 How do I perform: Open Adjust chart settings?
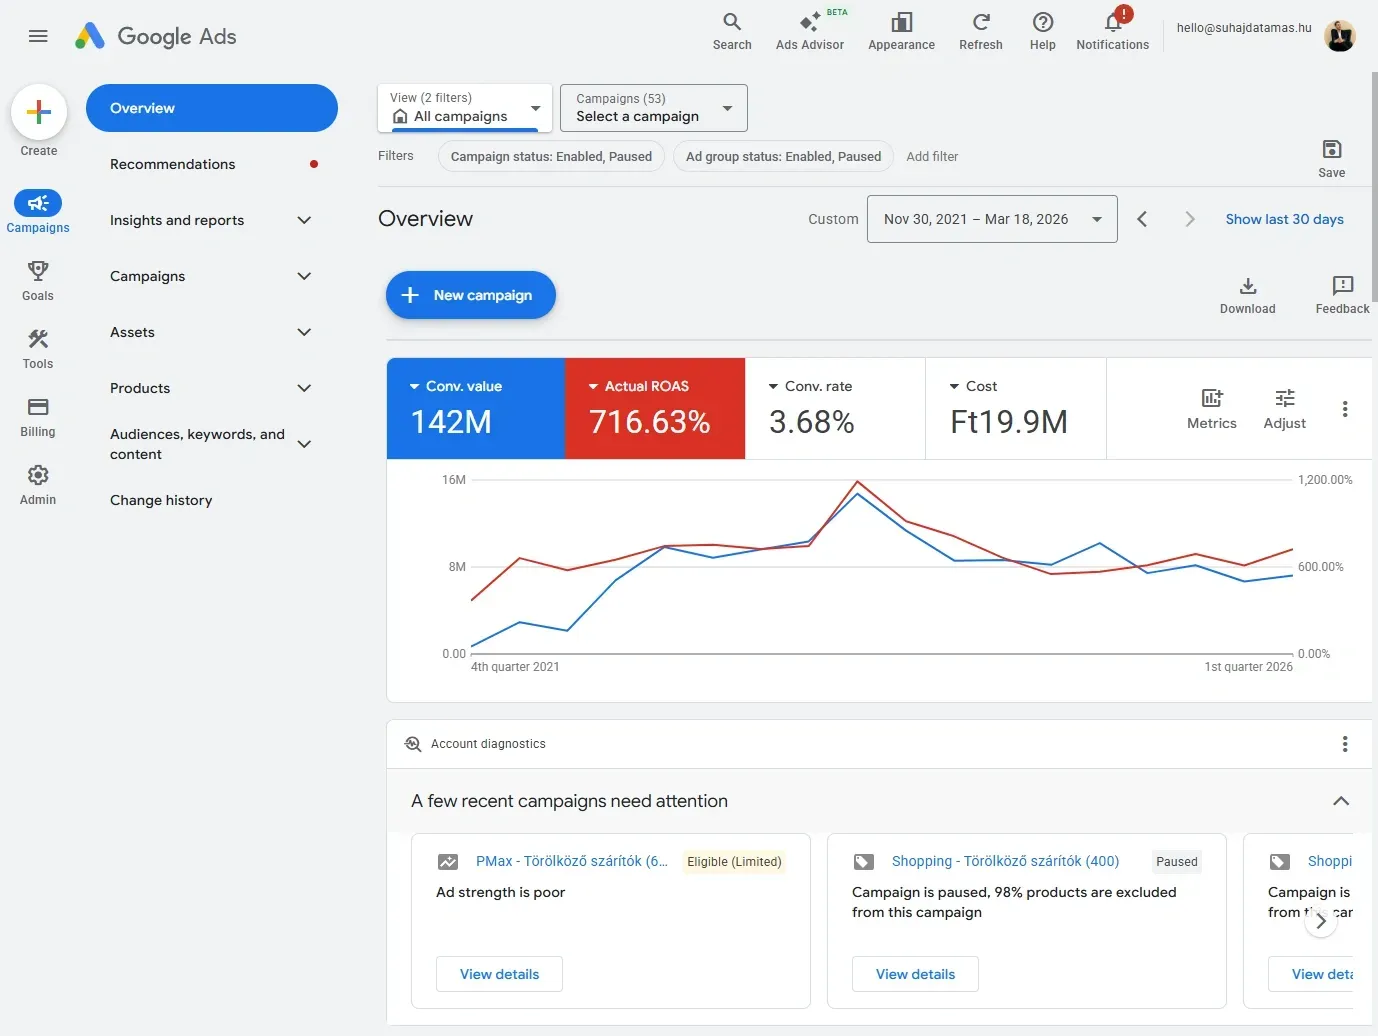pyautogui.click(x=1285, y=409)
